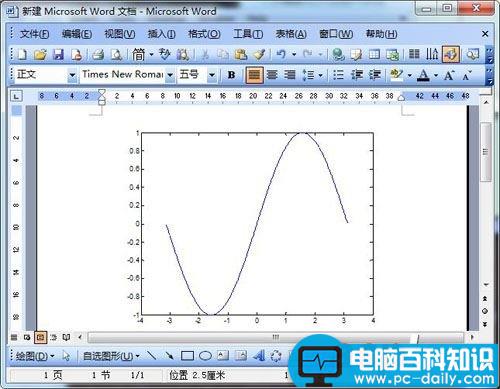This screenshot has height=389, width=500.
Task: Expand the font size 五号 dropdown
Action: 212,75
